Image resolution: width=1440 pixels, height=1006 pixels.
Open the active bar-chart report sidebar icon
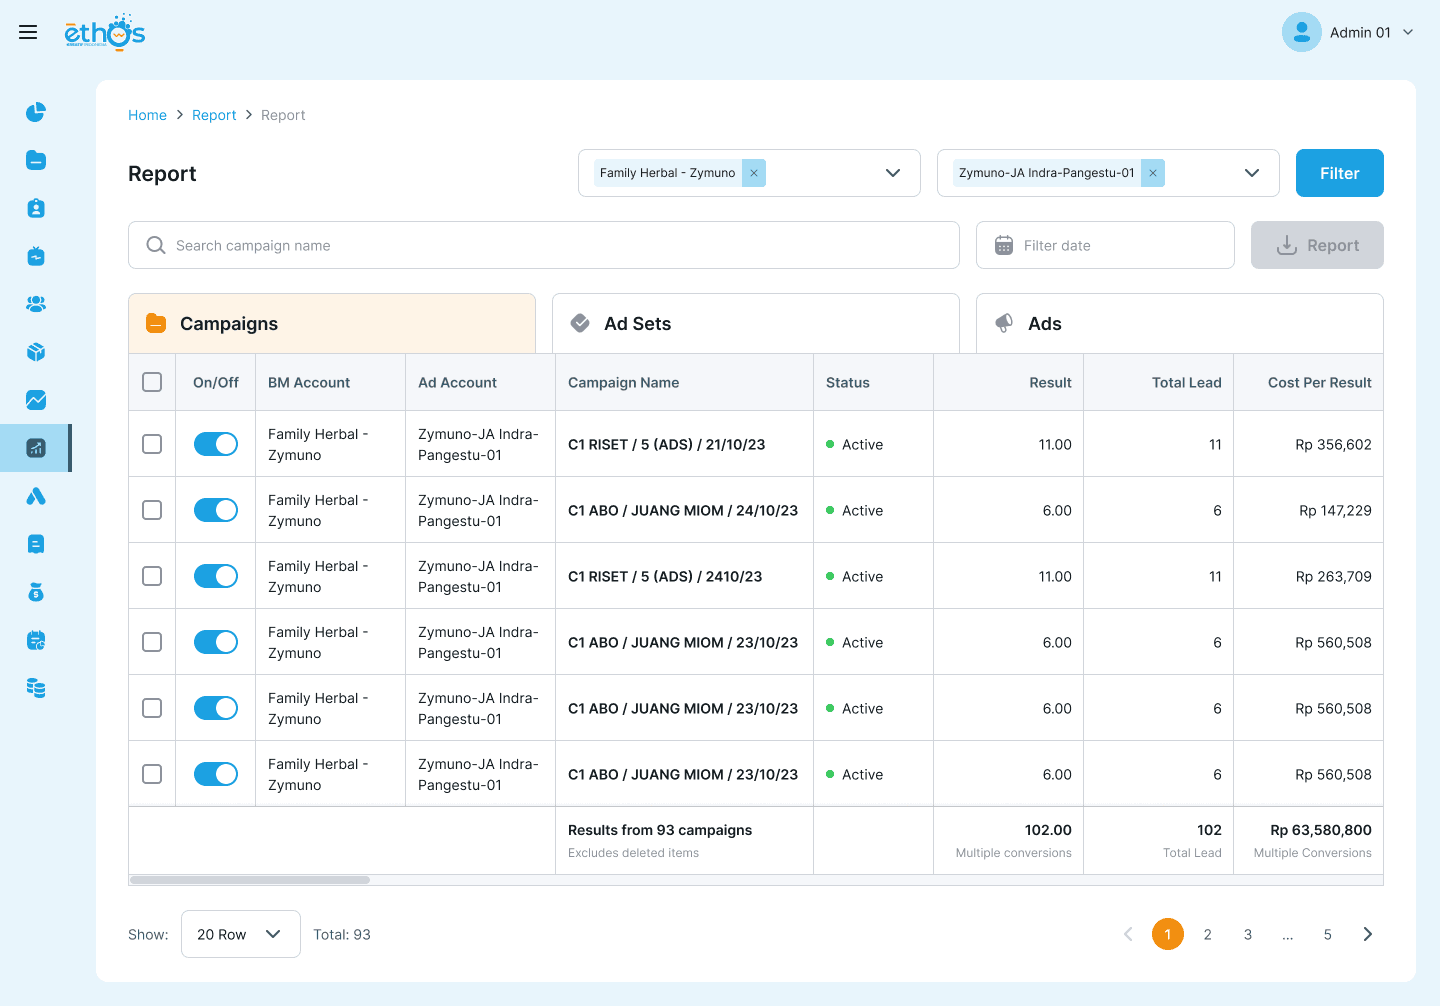coord(36,448)
